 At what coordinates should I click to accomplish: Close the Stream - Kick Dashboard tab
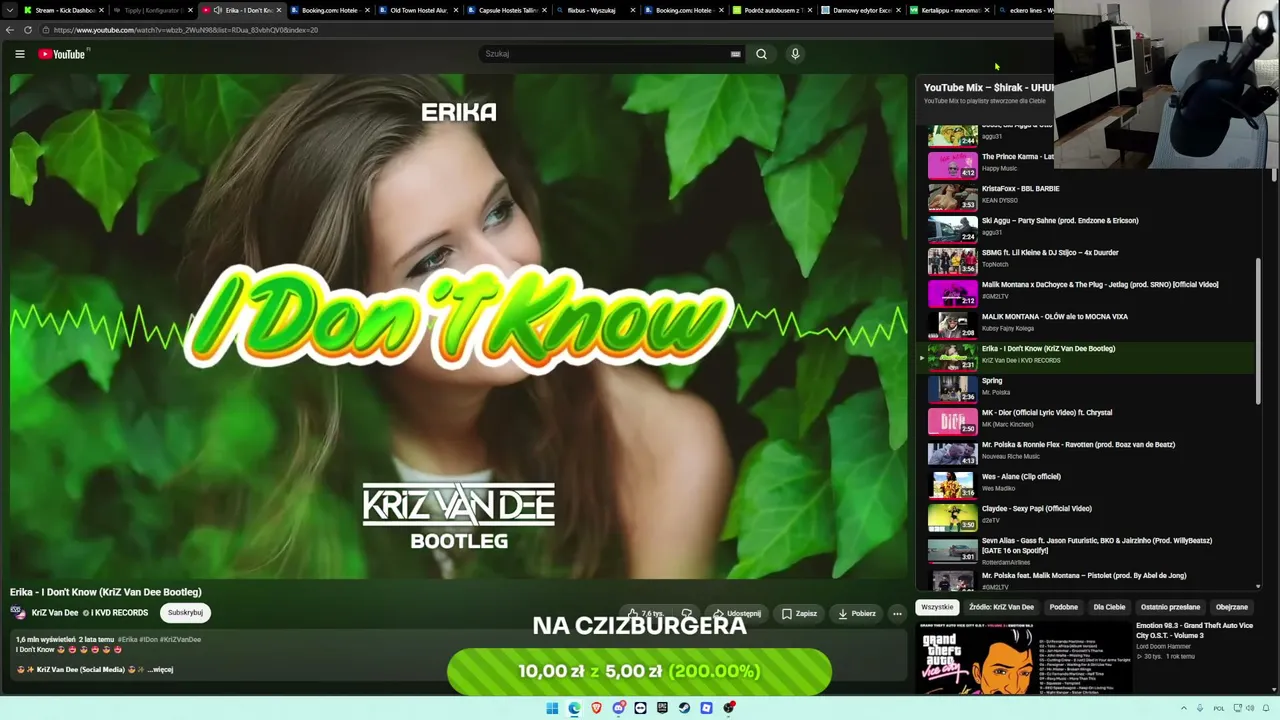point(101,10)
